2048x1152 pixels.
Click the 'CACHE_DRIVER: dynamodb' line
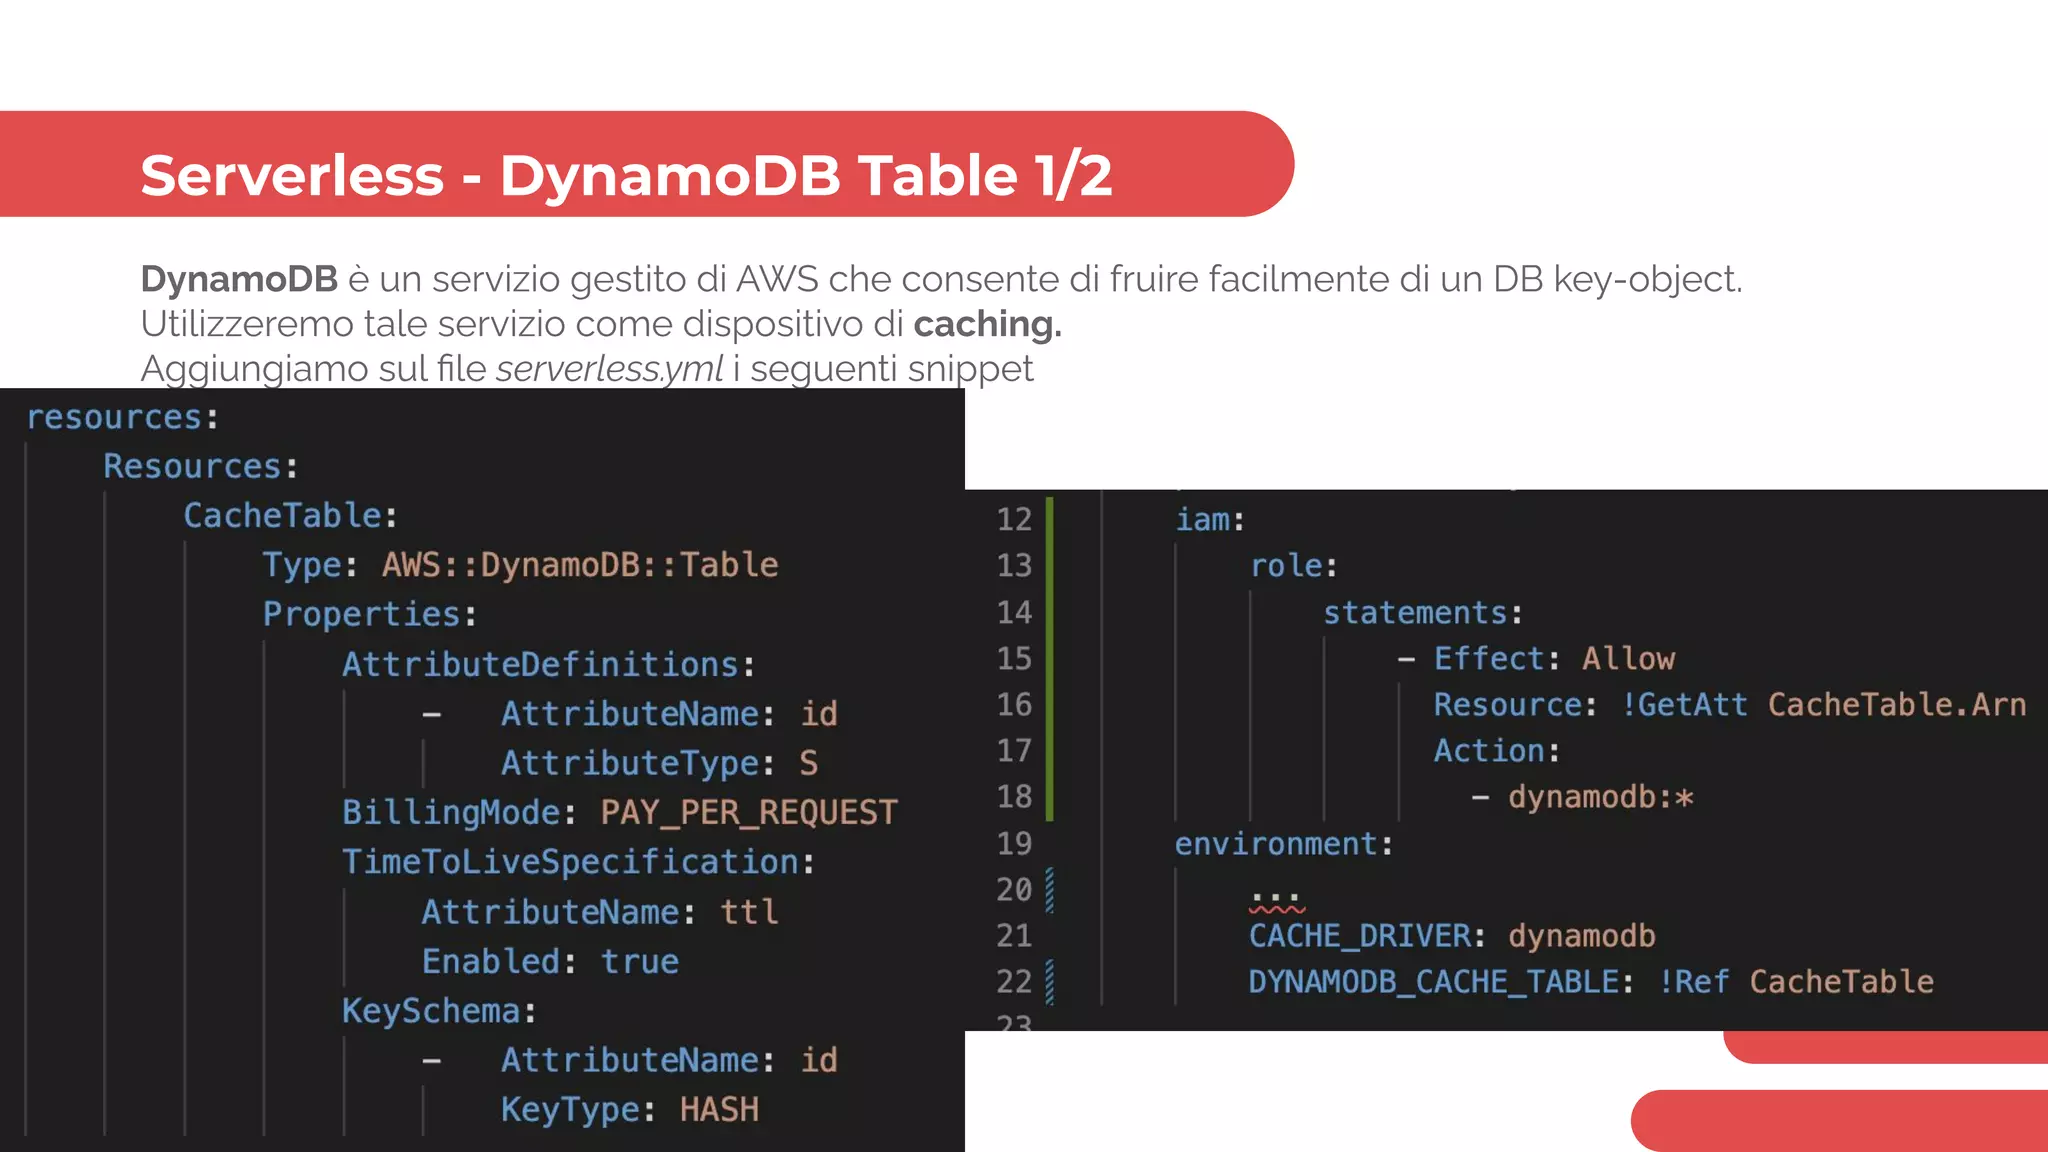pyautogui.click(x=1451, y=936)
